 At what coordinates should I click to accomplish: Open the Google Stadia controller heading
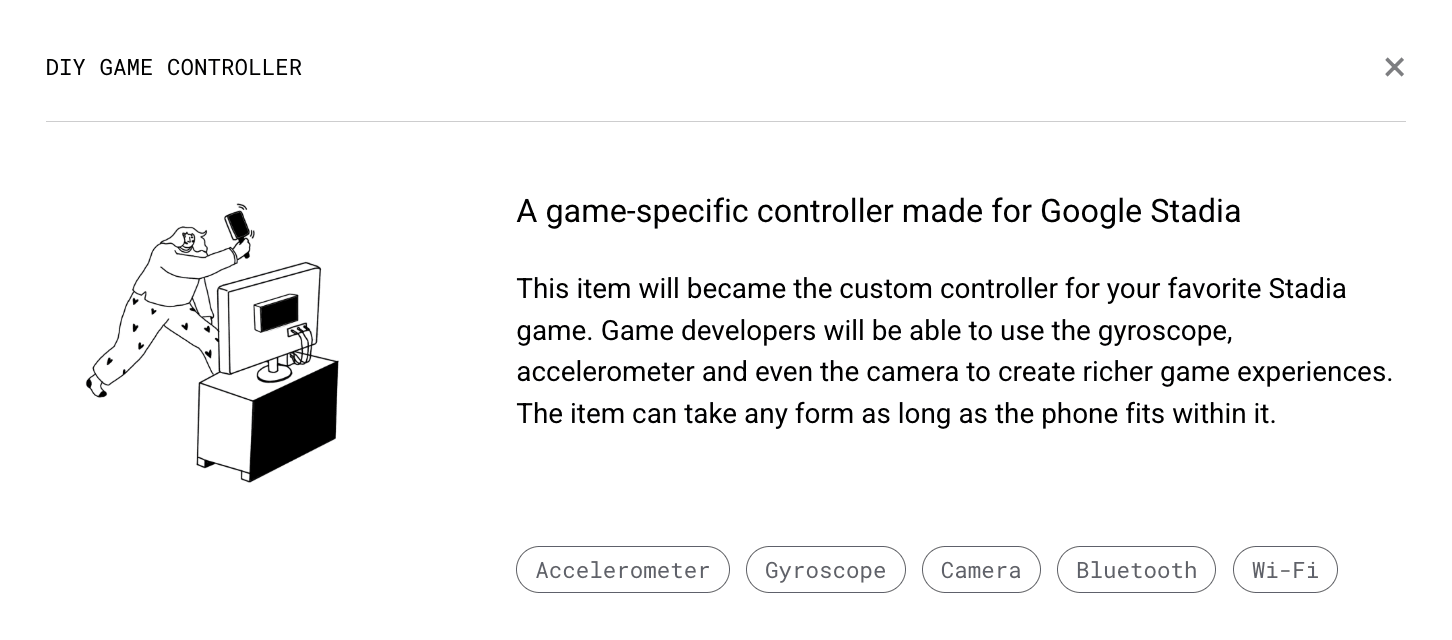pyautogui.click(x=878, y=211)
